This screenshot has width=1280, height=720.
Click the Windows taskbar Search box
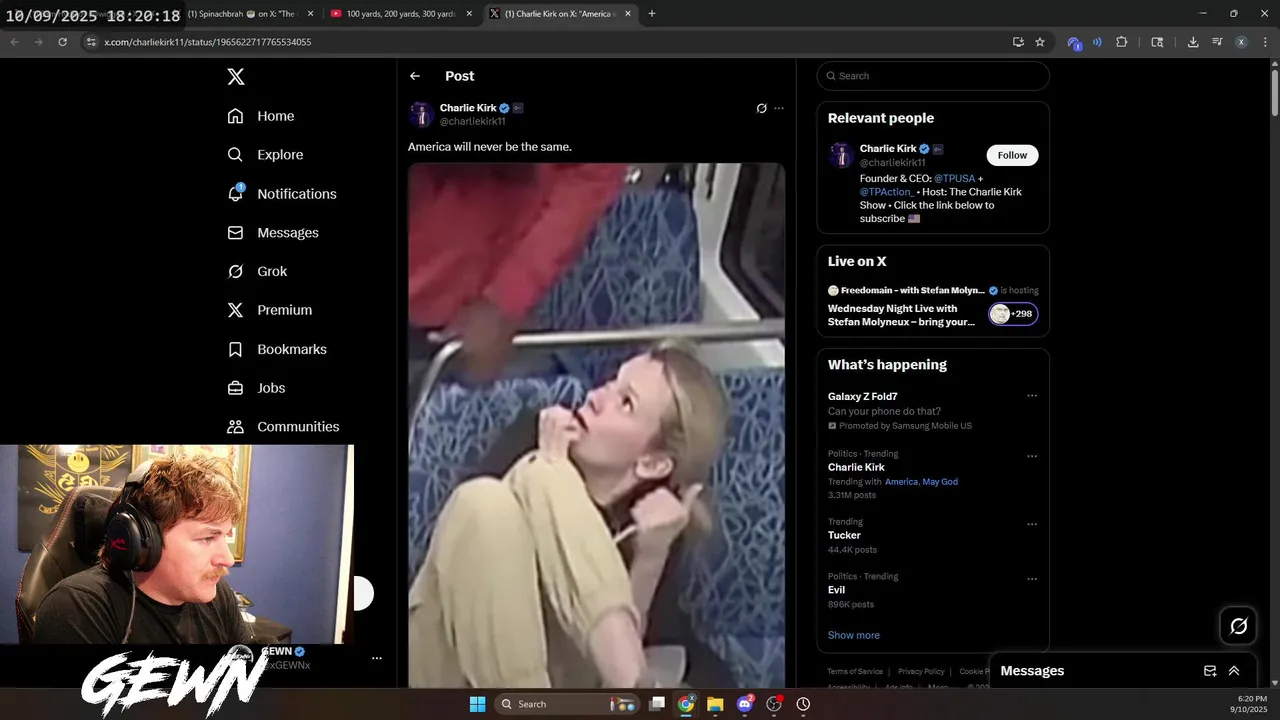[x=566, y=704]
